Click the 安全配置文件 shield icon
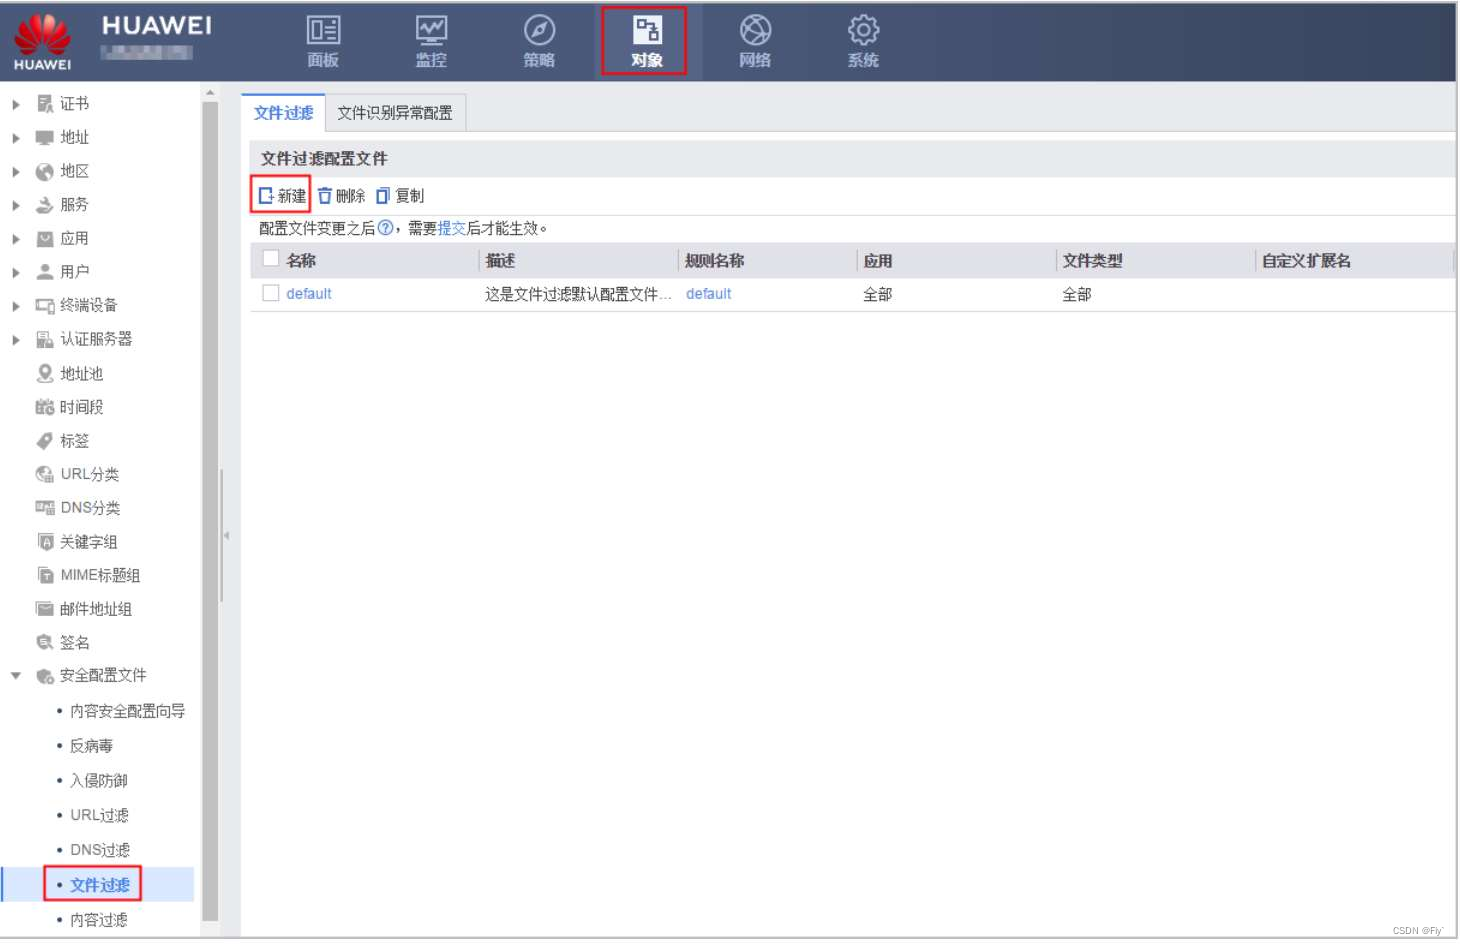This screenshot has height=945, width=1460. coord(45,677)
